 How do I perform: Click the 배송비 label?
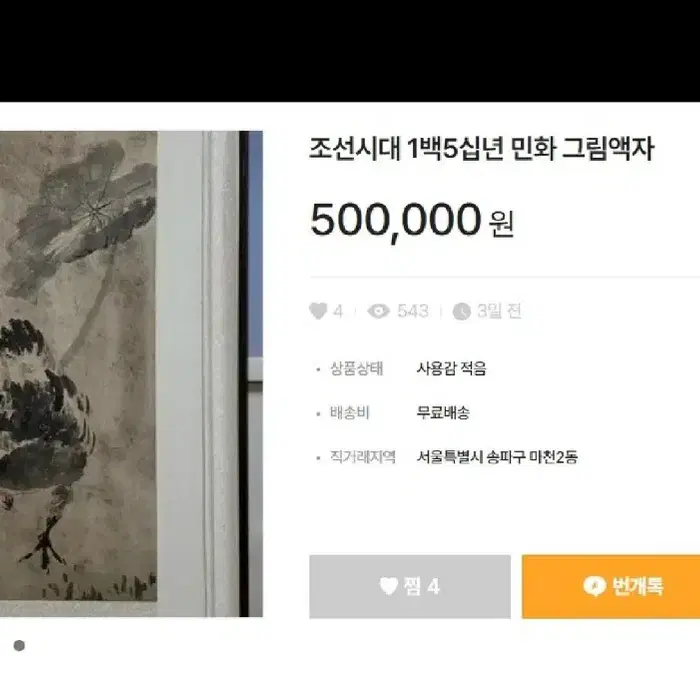350,413
